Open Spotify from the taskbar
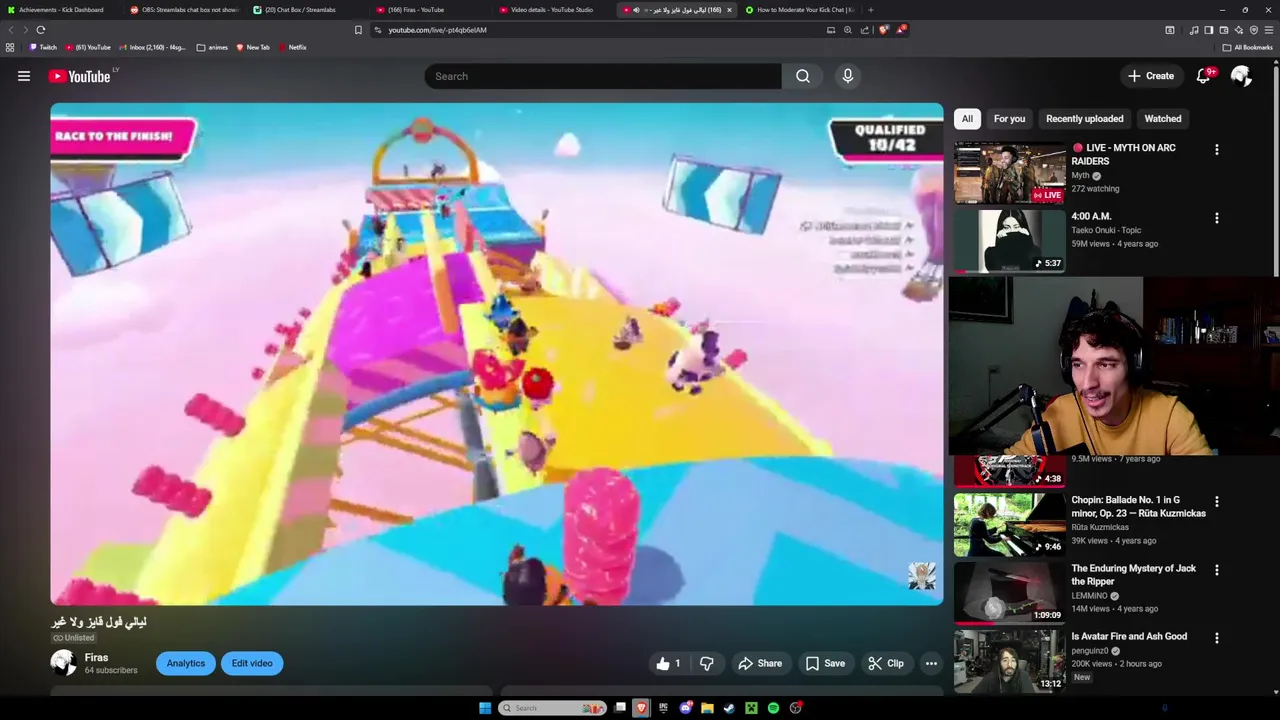 coord(773,708)
